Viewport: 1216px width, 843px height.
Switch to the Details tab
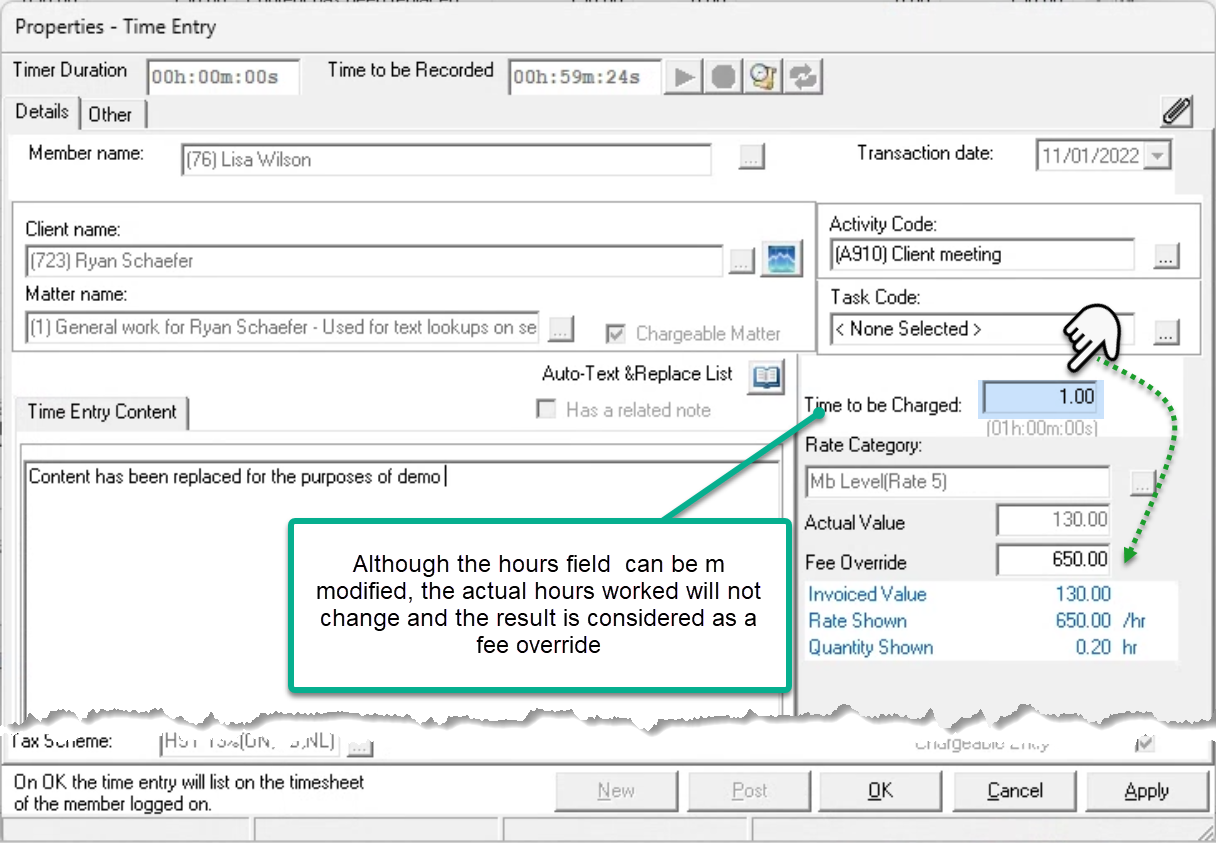pyautogui.click(x=42, y=112)
